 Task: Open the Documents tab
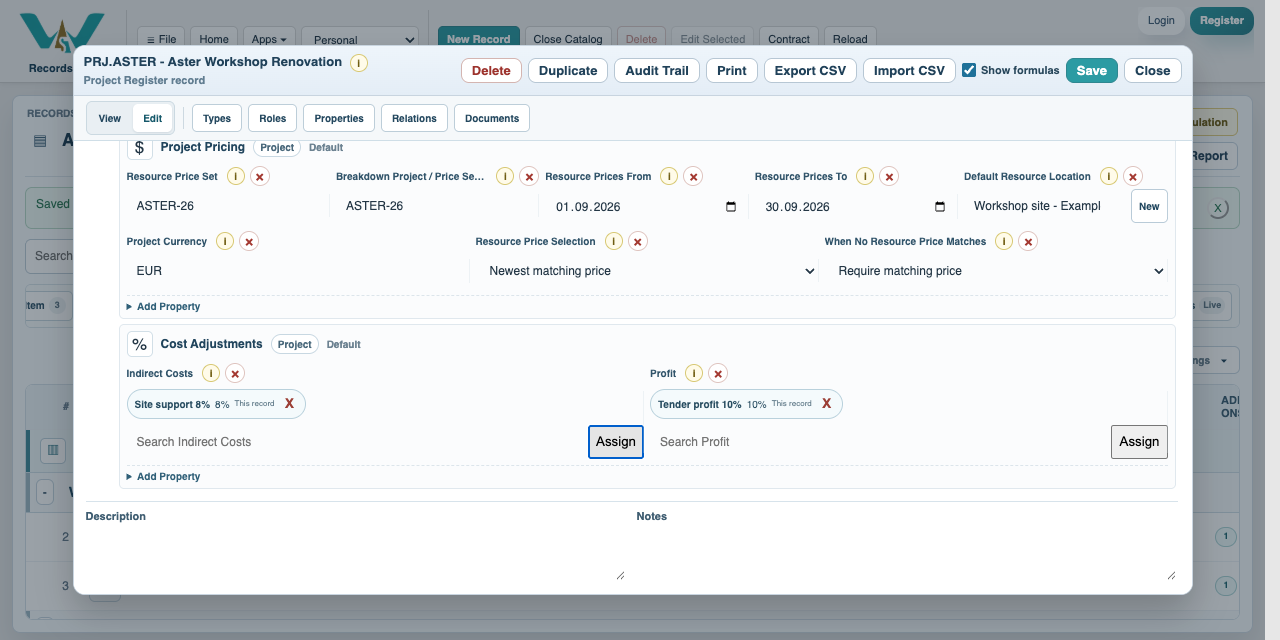point(492,118)
